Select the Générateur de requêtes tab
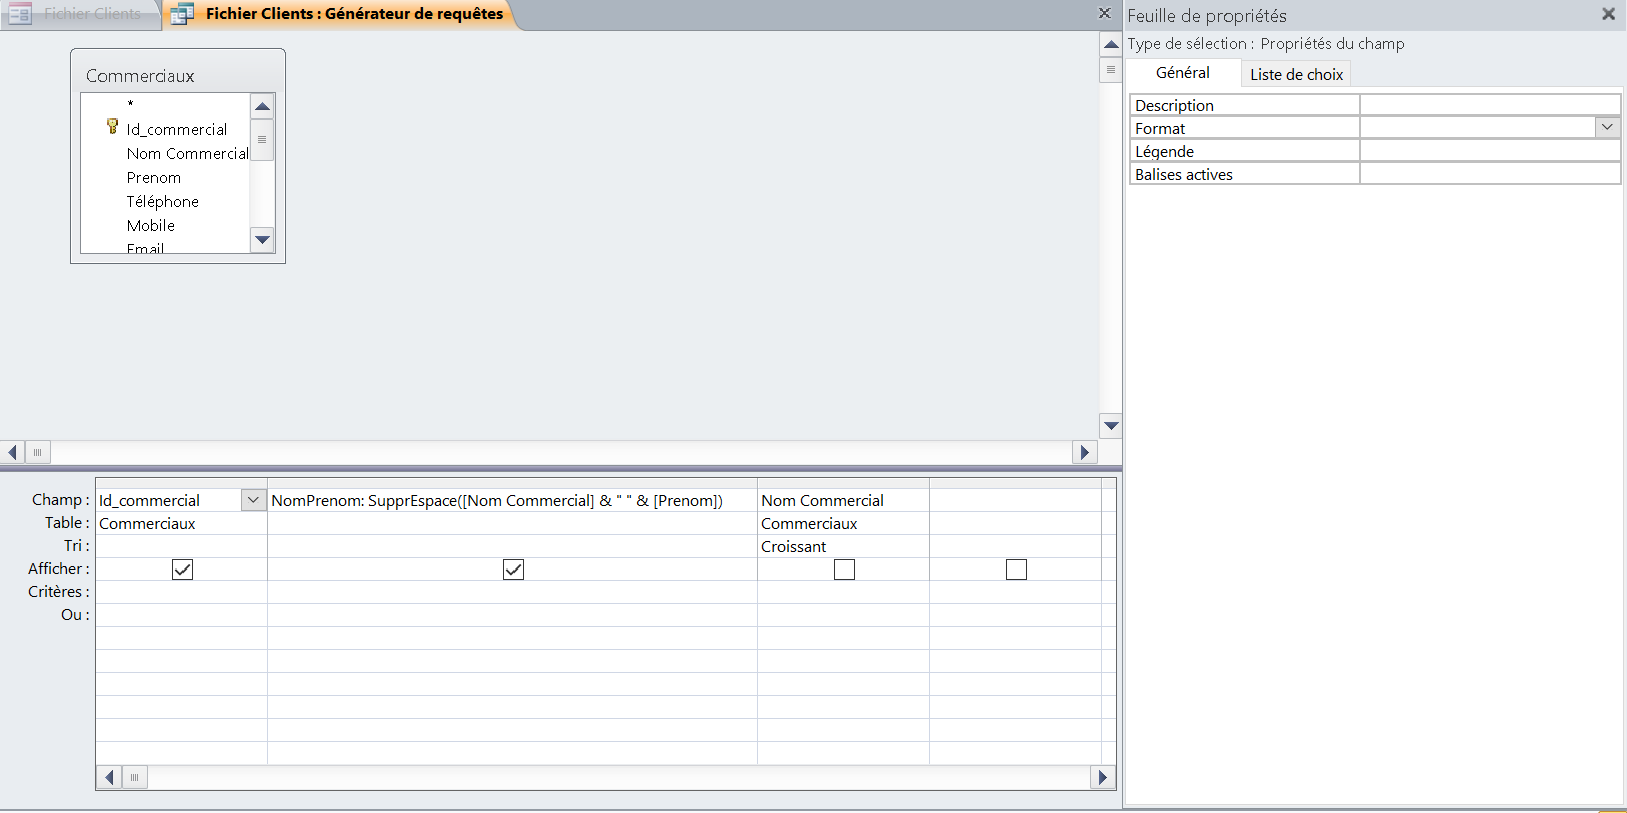Viewport: 1627px width, 813px height. coord(340,14)
